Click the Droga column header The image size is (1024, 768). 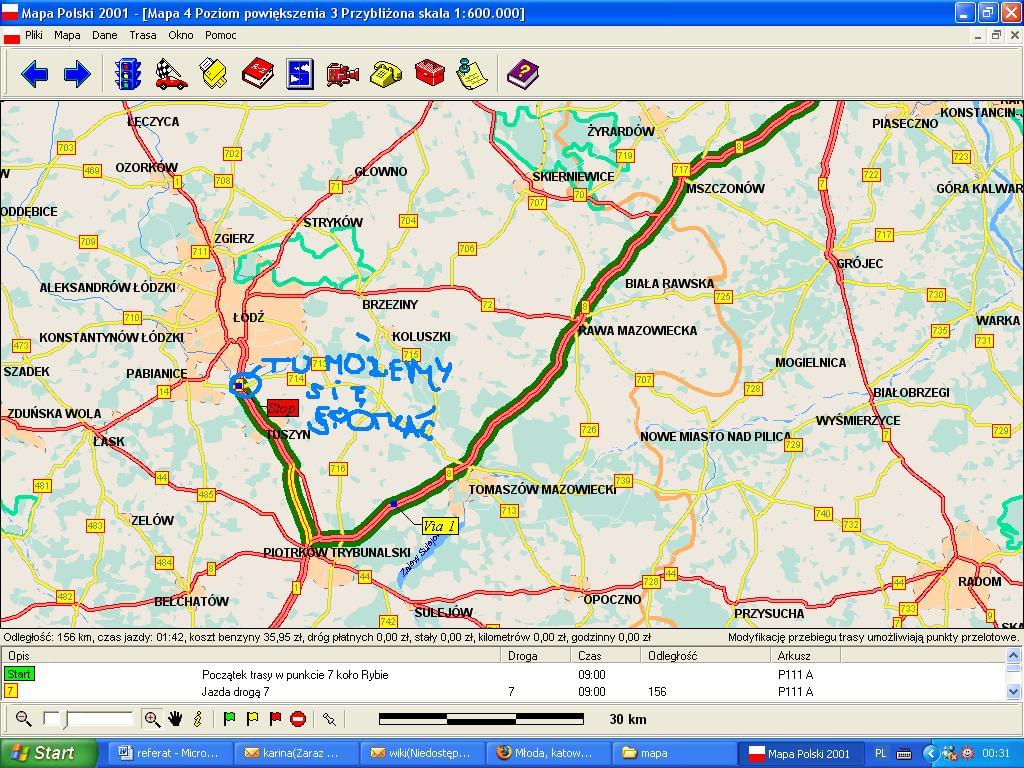(536, 656)
